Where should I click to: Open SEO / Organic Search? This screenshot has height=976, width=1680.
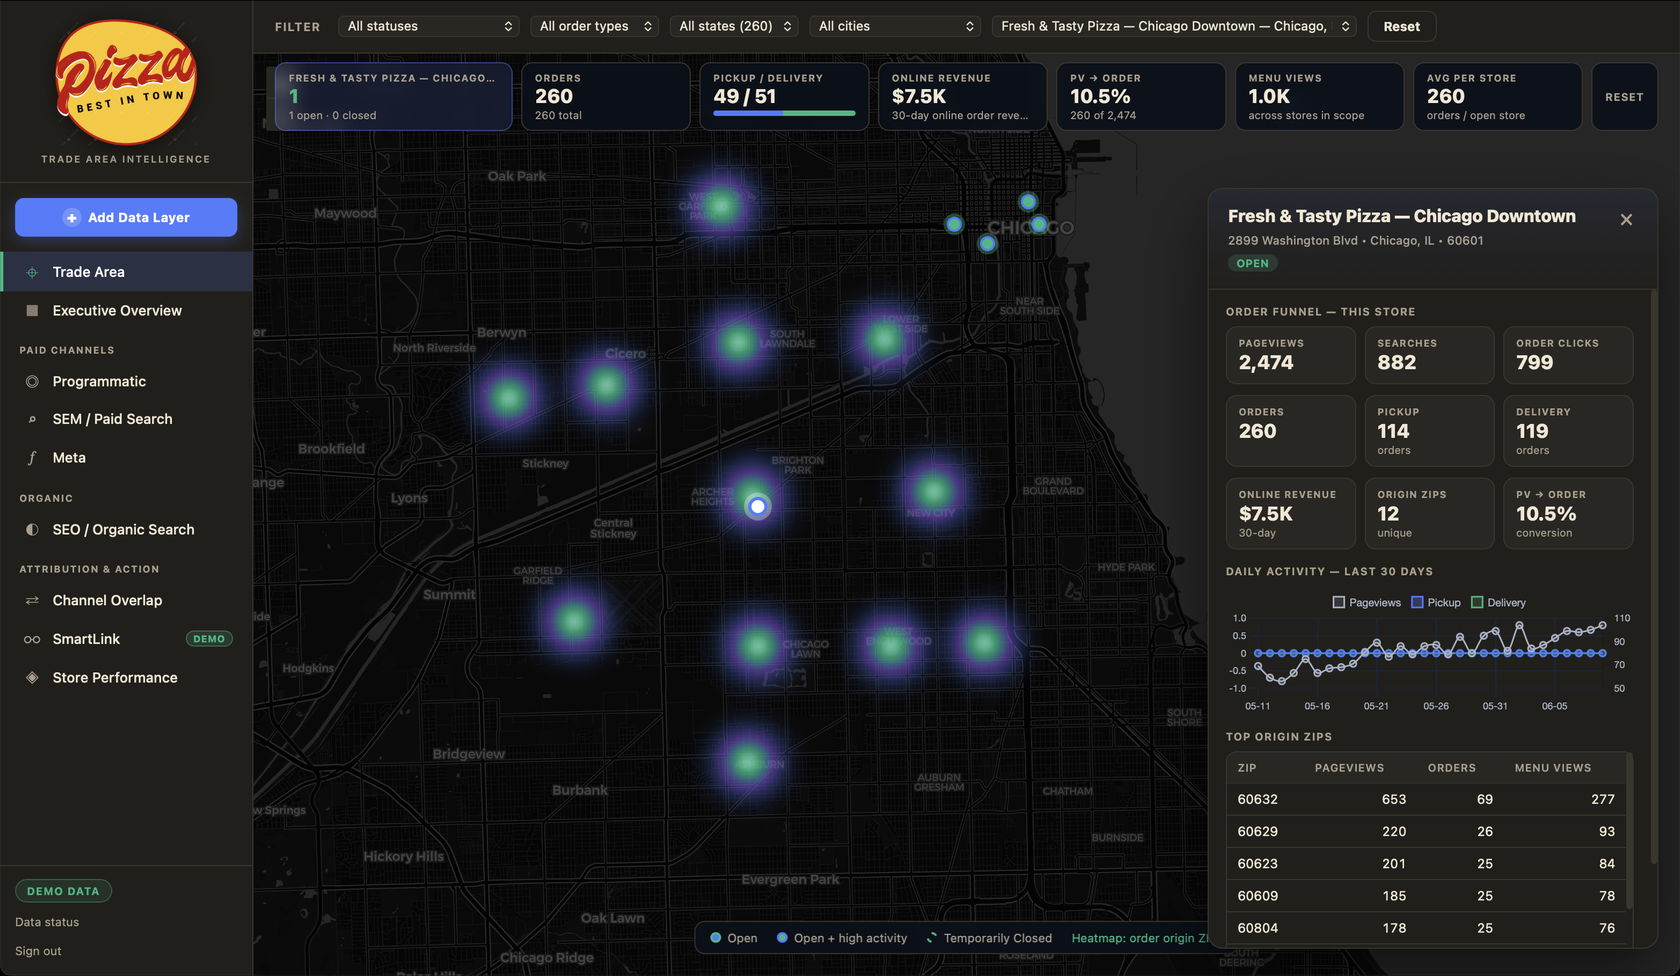(126, 530)
